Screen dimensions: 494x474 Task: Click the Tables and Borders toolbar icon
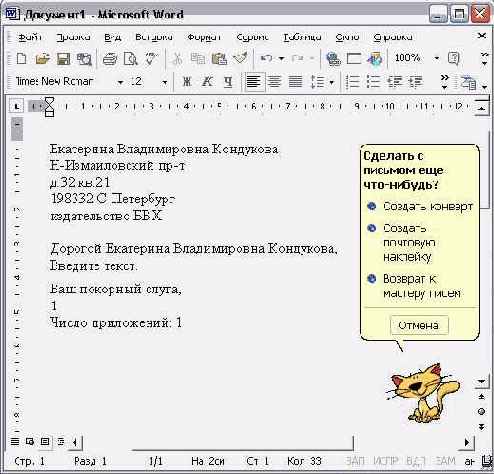tap(354, 59)
